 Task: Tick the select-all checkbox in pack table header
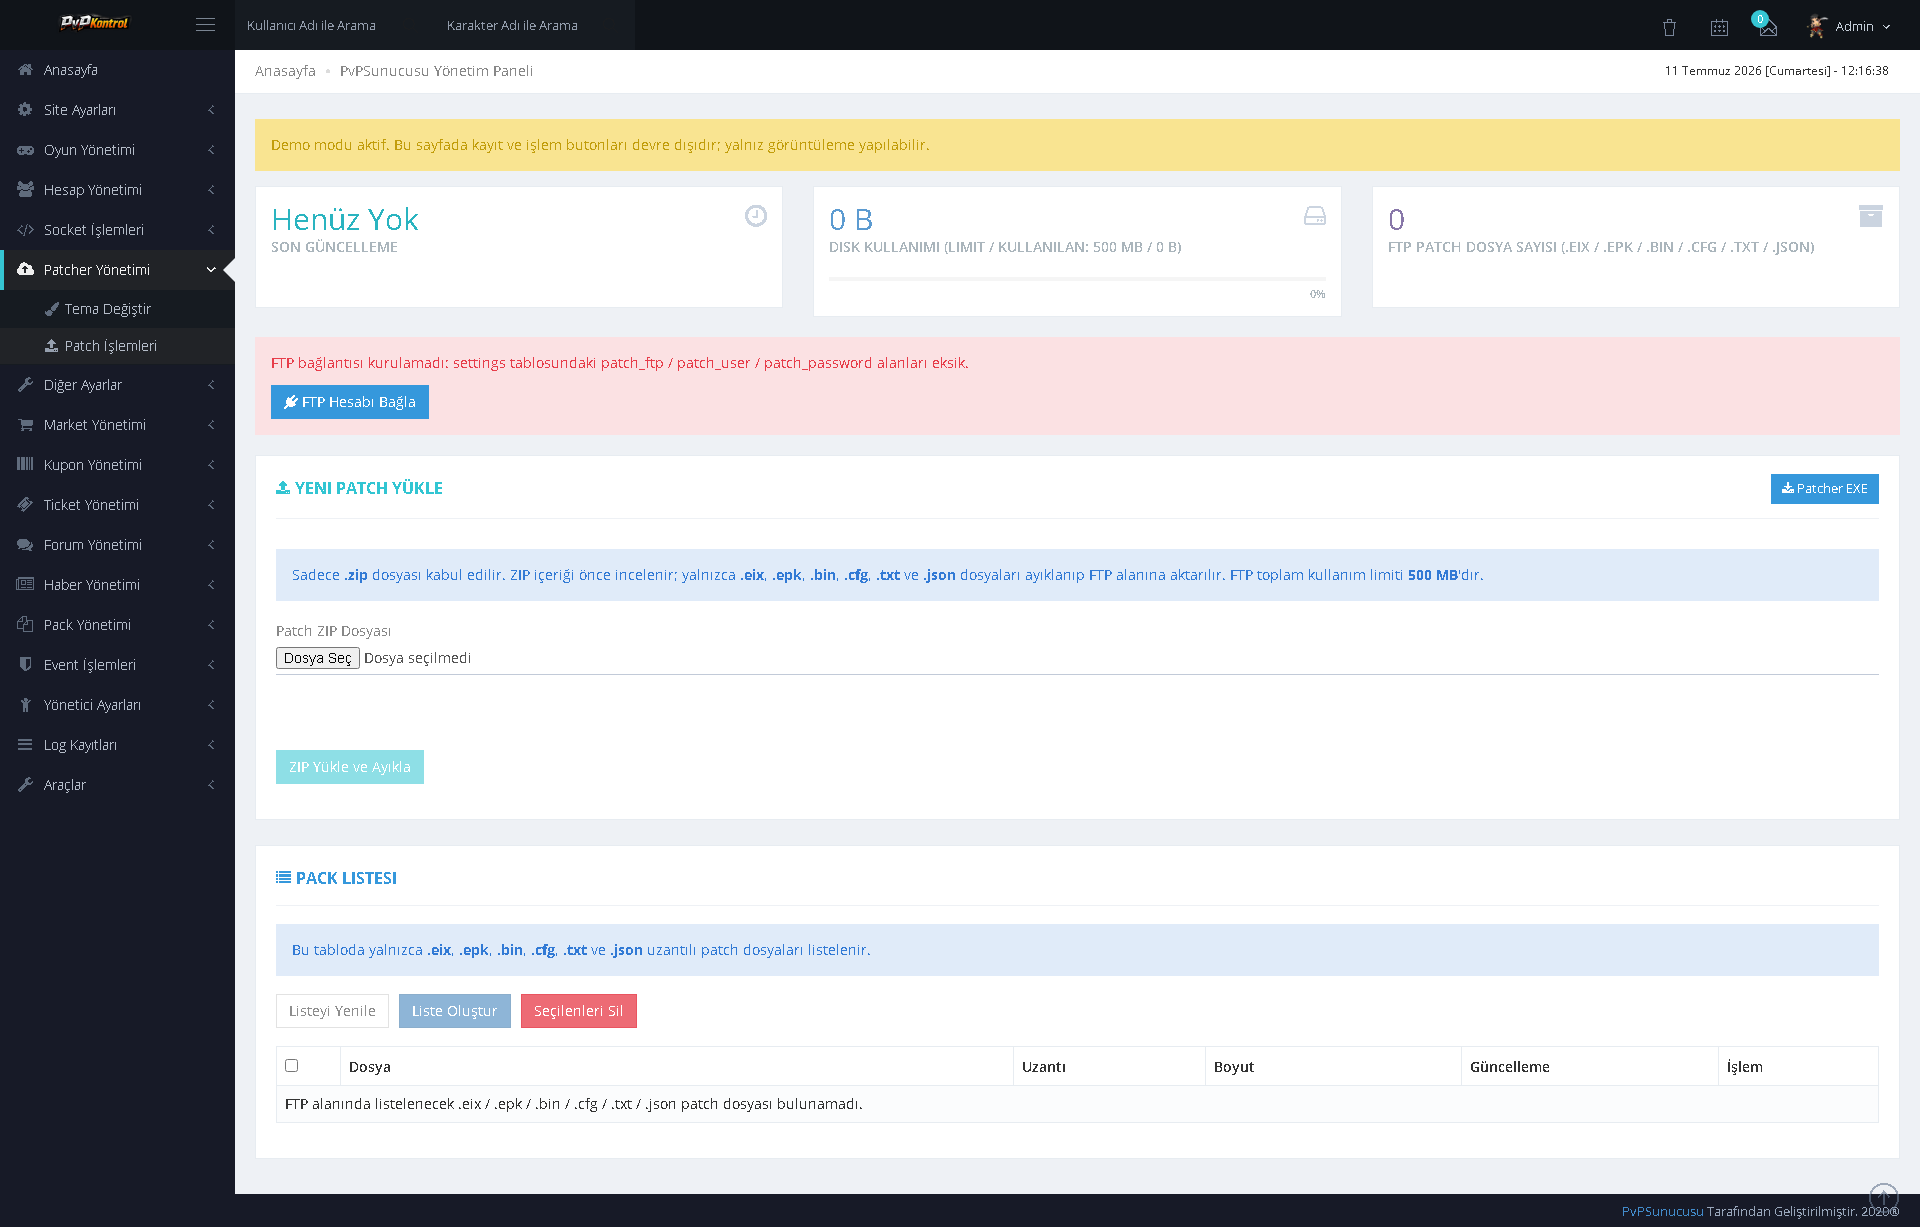[292, 1066]
